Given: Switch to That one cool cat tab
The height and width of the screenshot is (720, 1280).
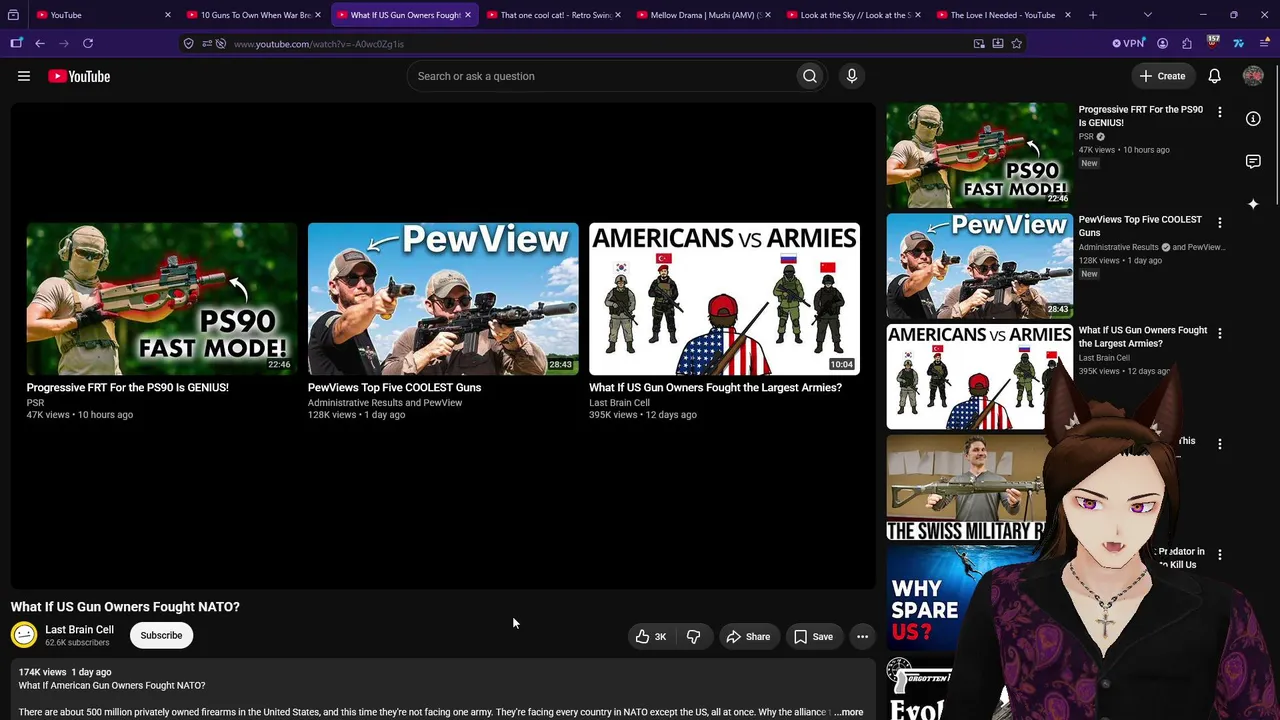Looking at the screenshot, I should pos(553,15).
